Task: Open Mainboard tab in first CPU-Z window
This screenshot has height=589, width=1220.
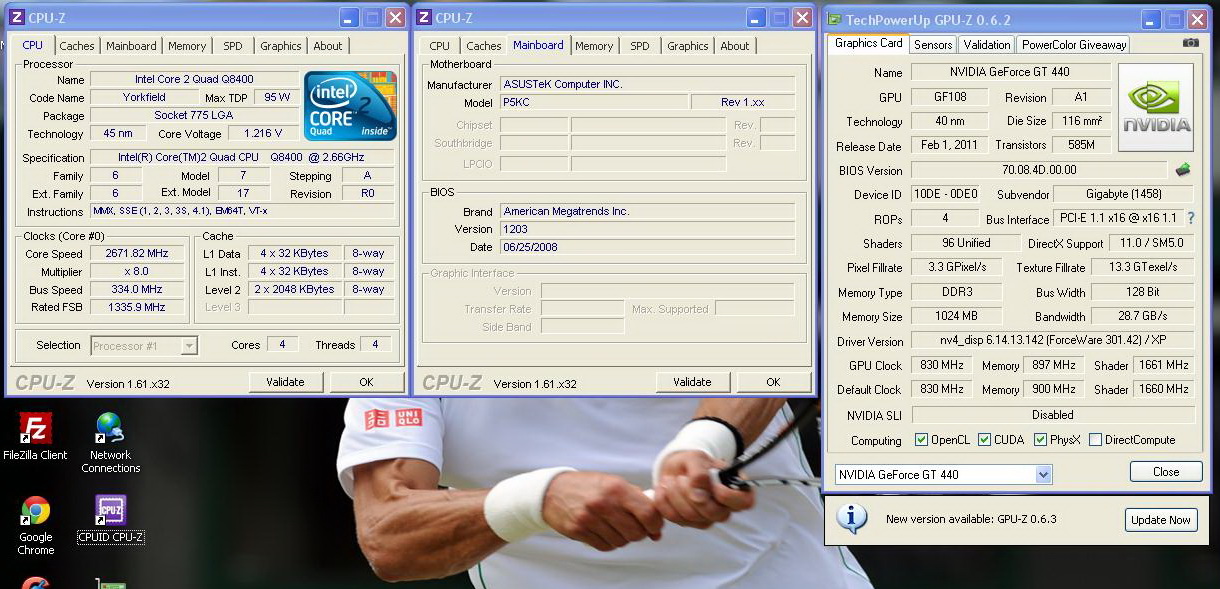Action: [131, 46]
